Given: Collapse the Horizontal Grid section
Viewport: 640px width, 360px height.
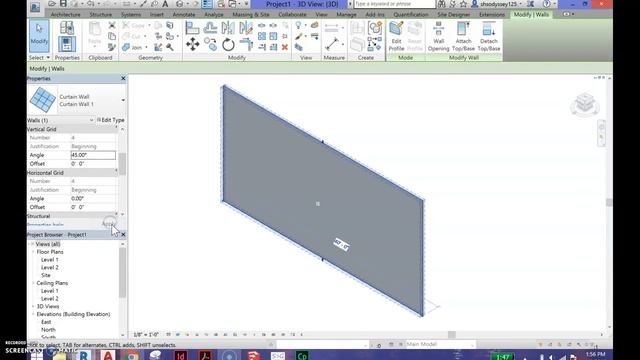Looking at the screenshot, I should (116, 172).
